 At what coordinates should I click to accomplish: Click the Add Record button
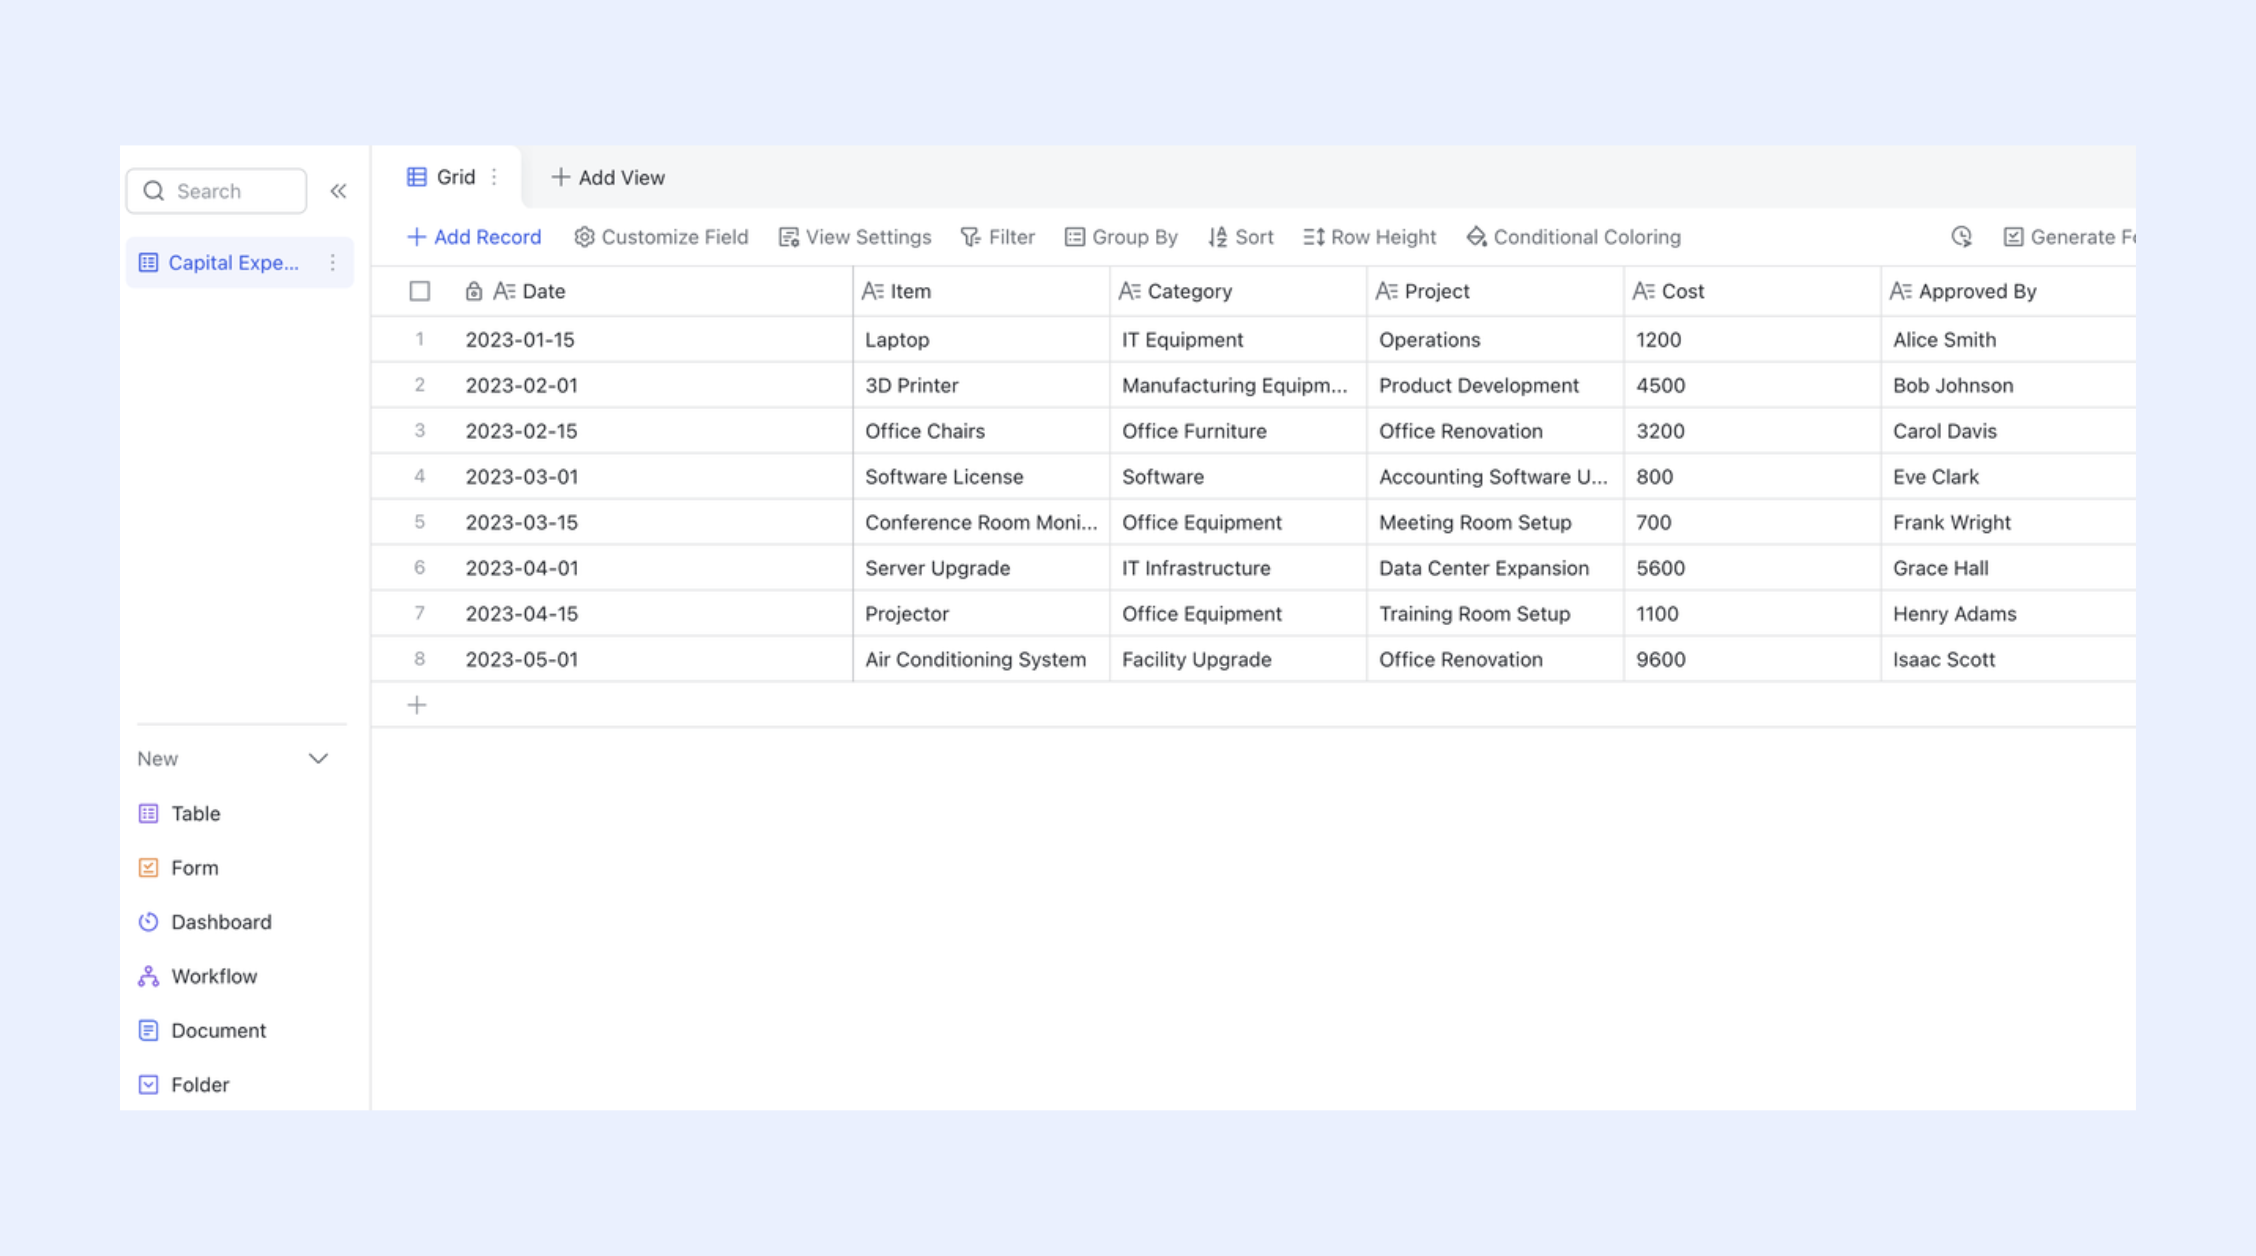tap(474, 237)
